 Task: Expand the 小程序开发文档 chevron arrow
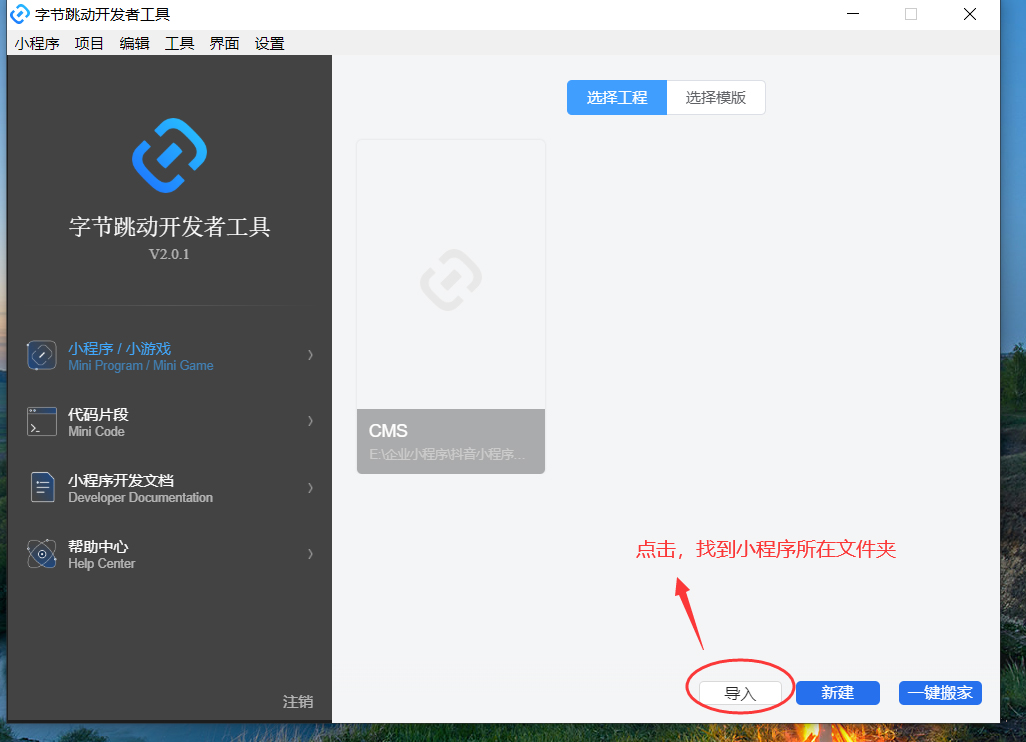point(310,488)
